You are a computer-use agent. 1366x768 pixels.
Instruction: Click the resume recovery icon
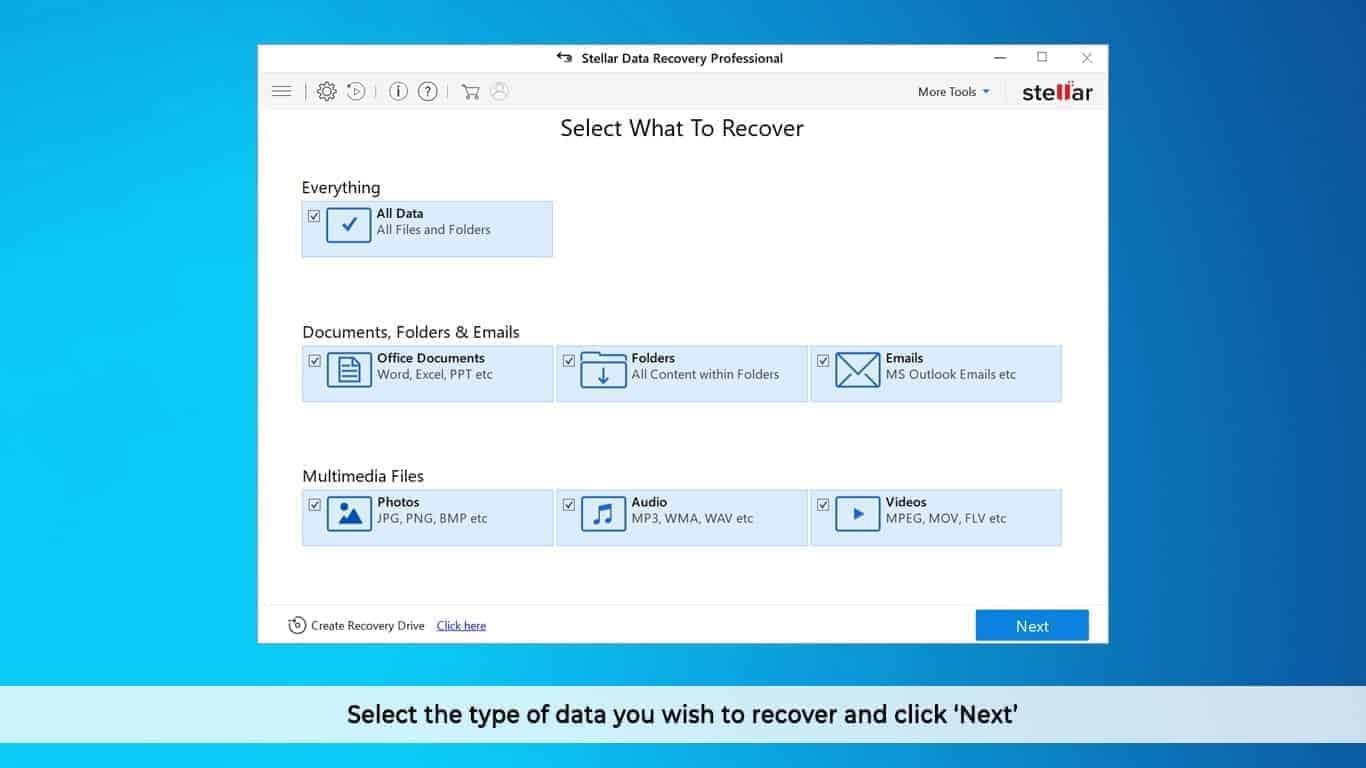[355, 91]
